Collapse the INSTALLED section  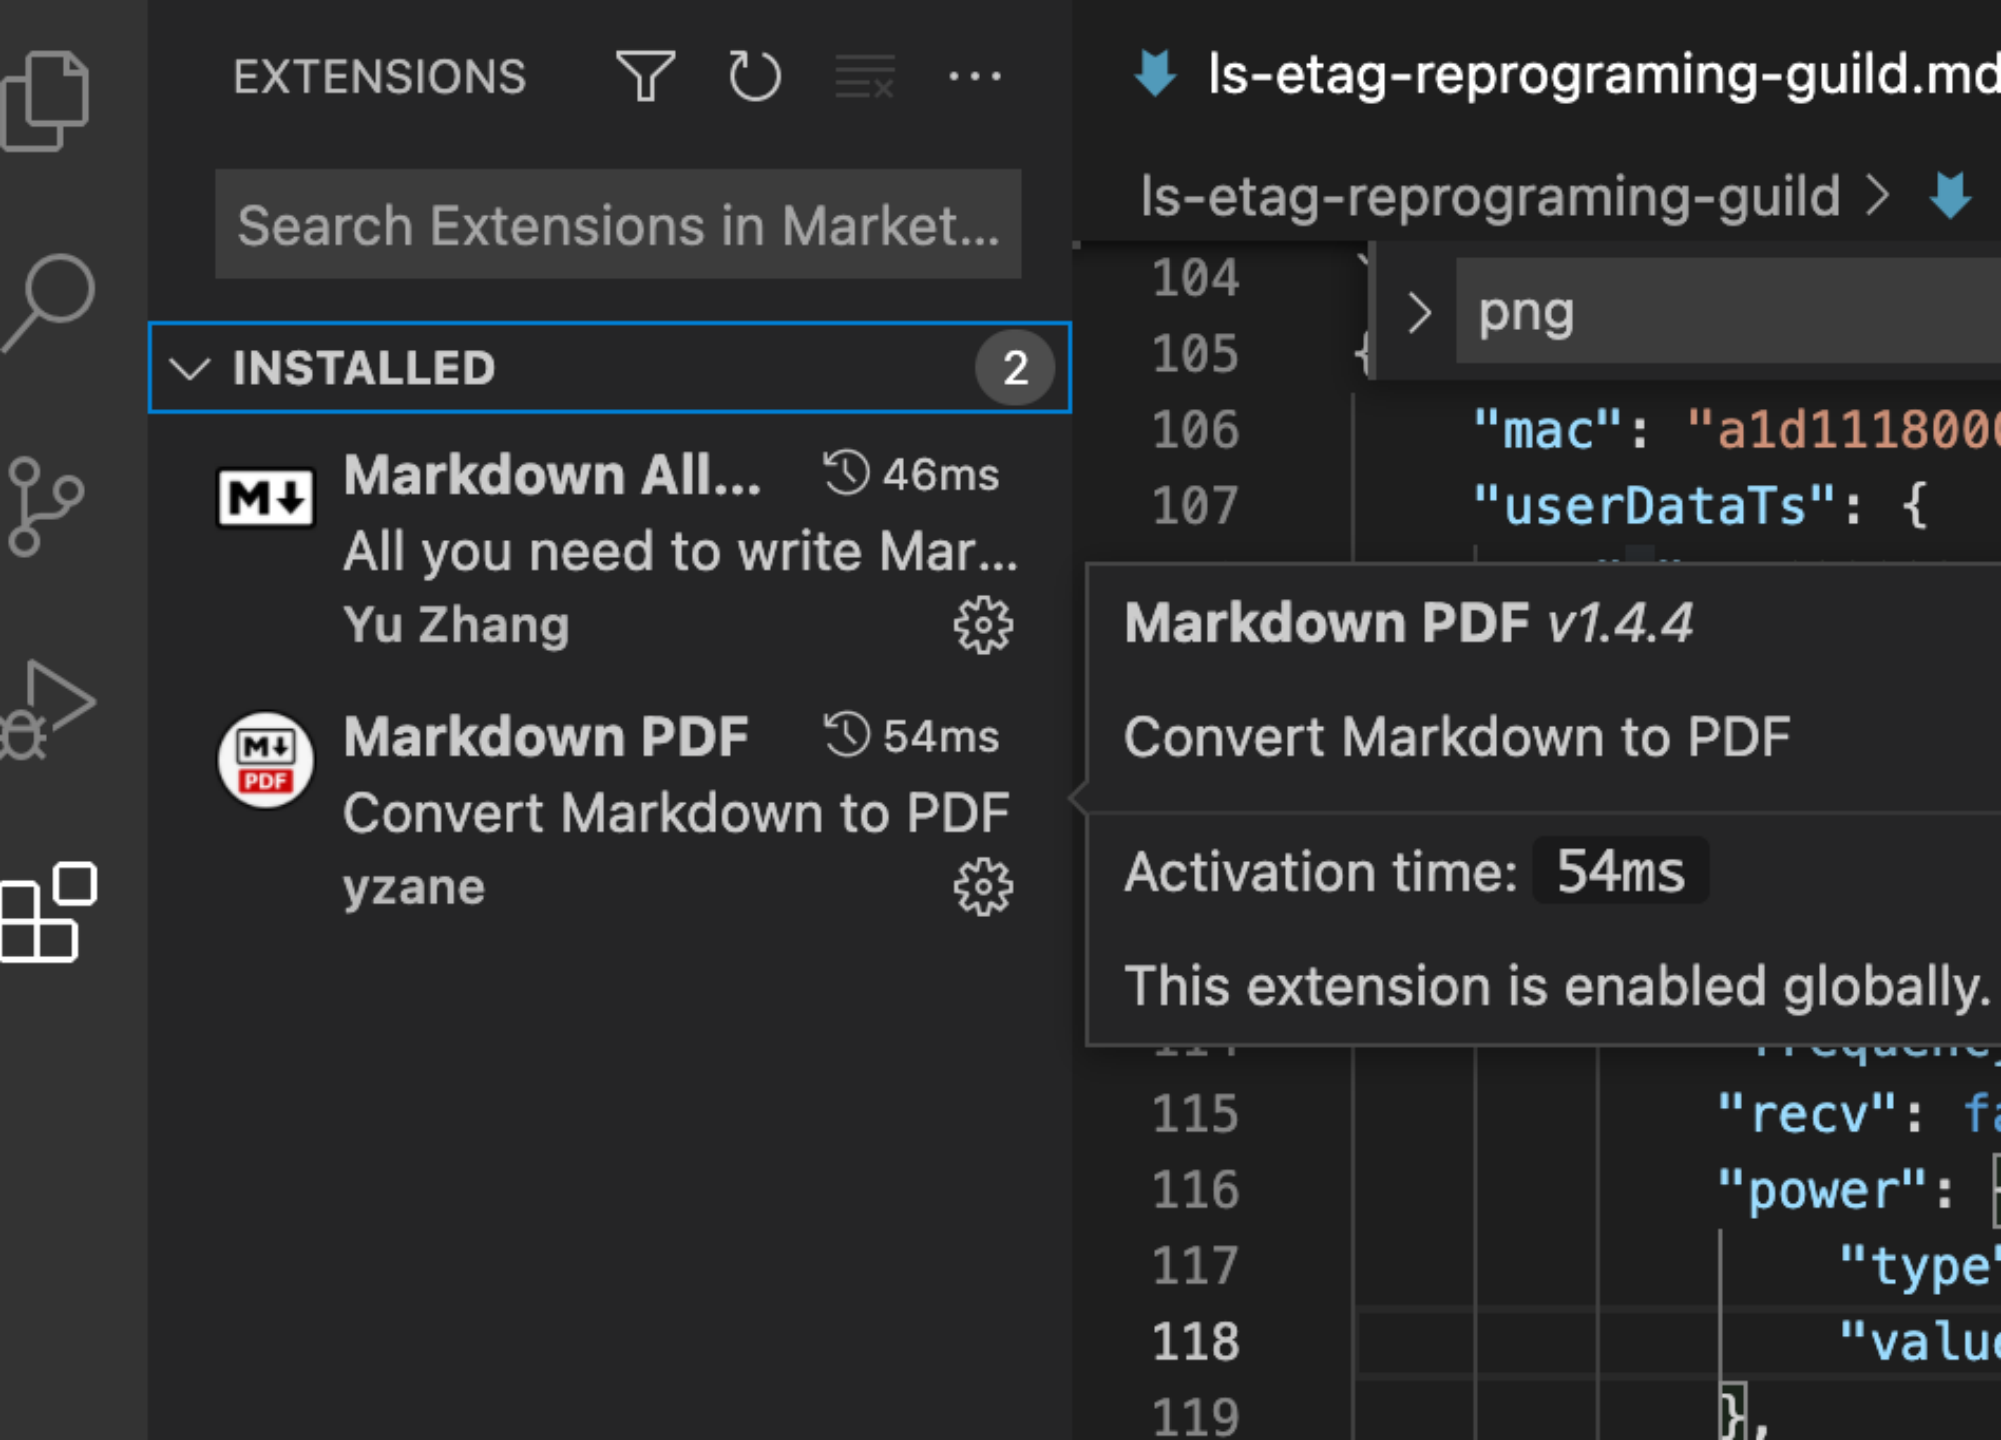coord(190,368)
